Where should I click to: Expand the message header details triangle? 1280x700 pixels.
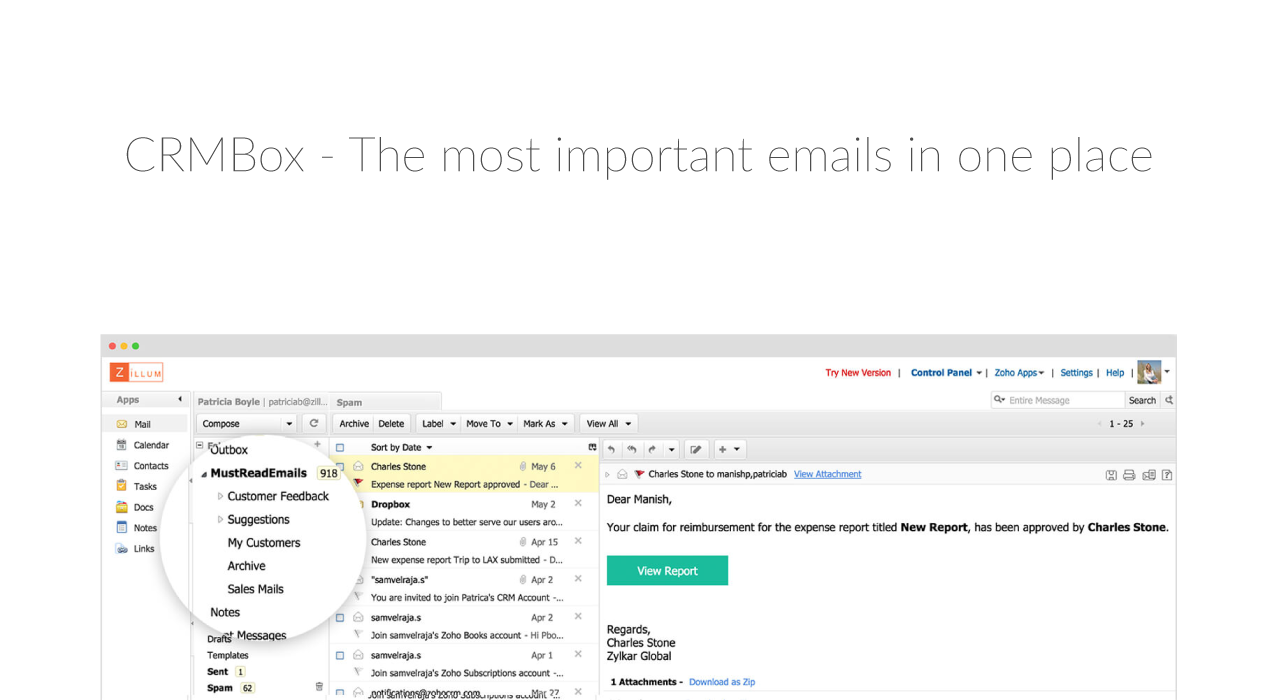click(x=607, y=475)
